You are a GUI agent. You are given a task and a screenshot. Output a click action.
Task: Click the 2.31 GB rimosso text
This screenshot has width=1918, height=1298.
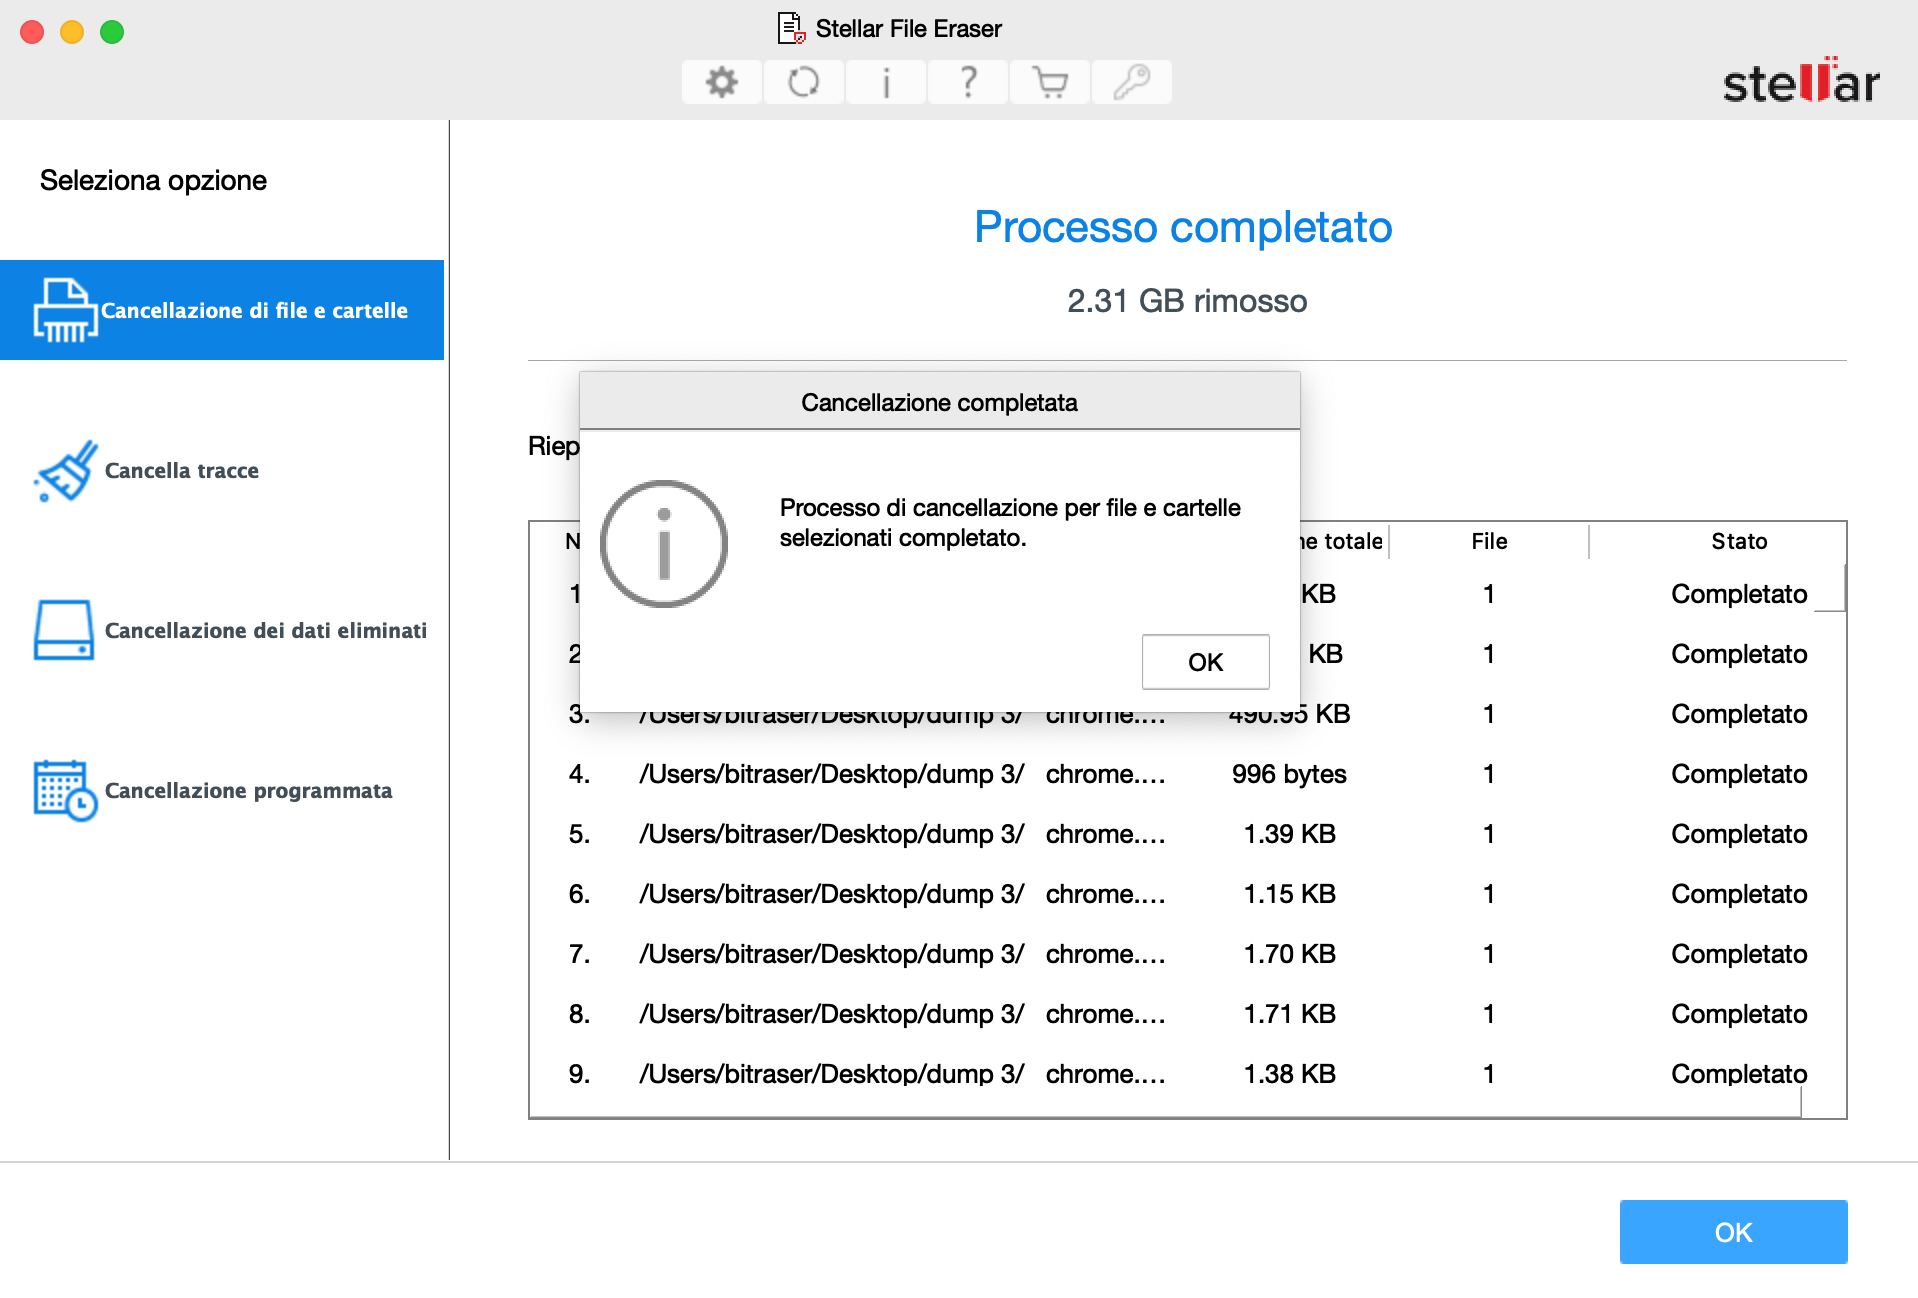(x=1187, y=301)
